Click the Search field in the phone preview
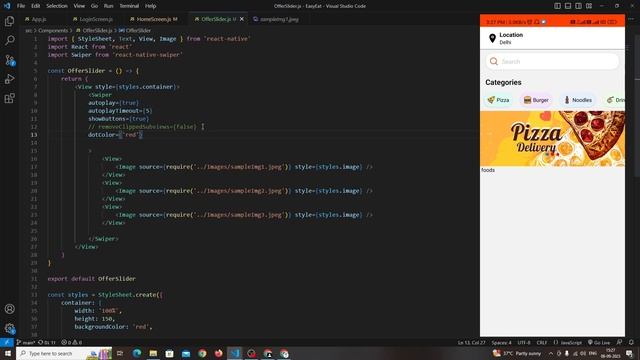640x360 pixels. (x=552, y=61)
